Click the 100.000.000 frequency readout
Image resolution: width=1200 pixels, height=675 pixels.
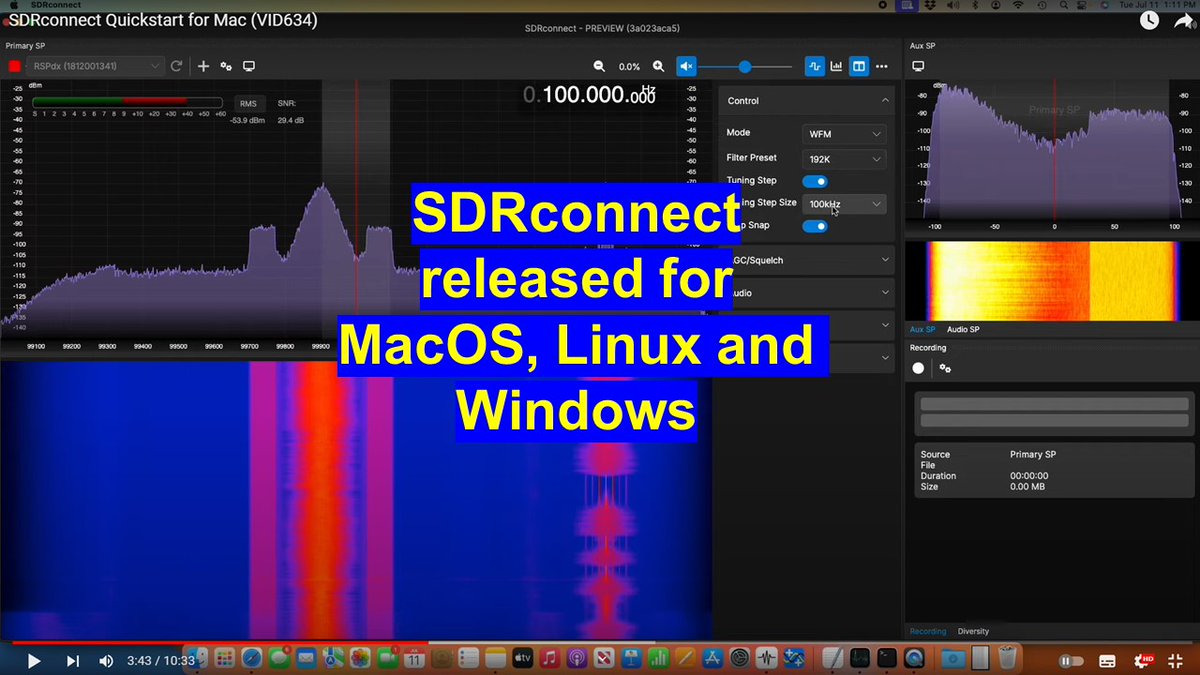pos(590,95)
